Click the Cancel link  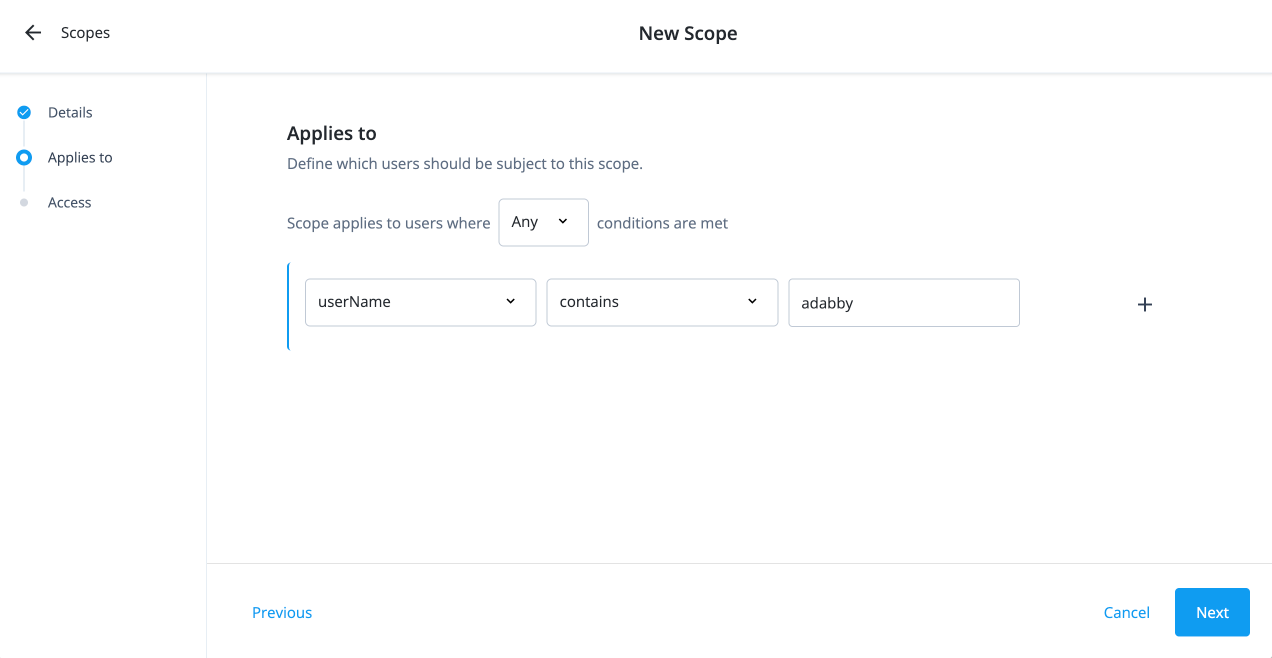point(1127,612)
